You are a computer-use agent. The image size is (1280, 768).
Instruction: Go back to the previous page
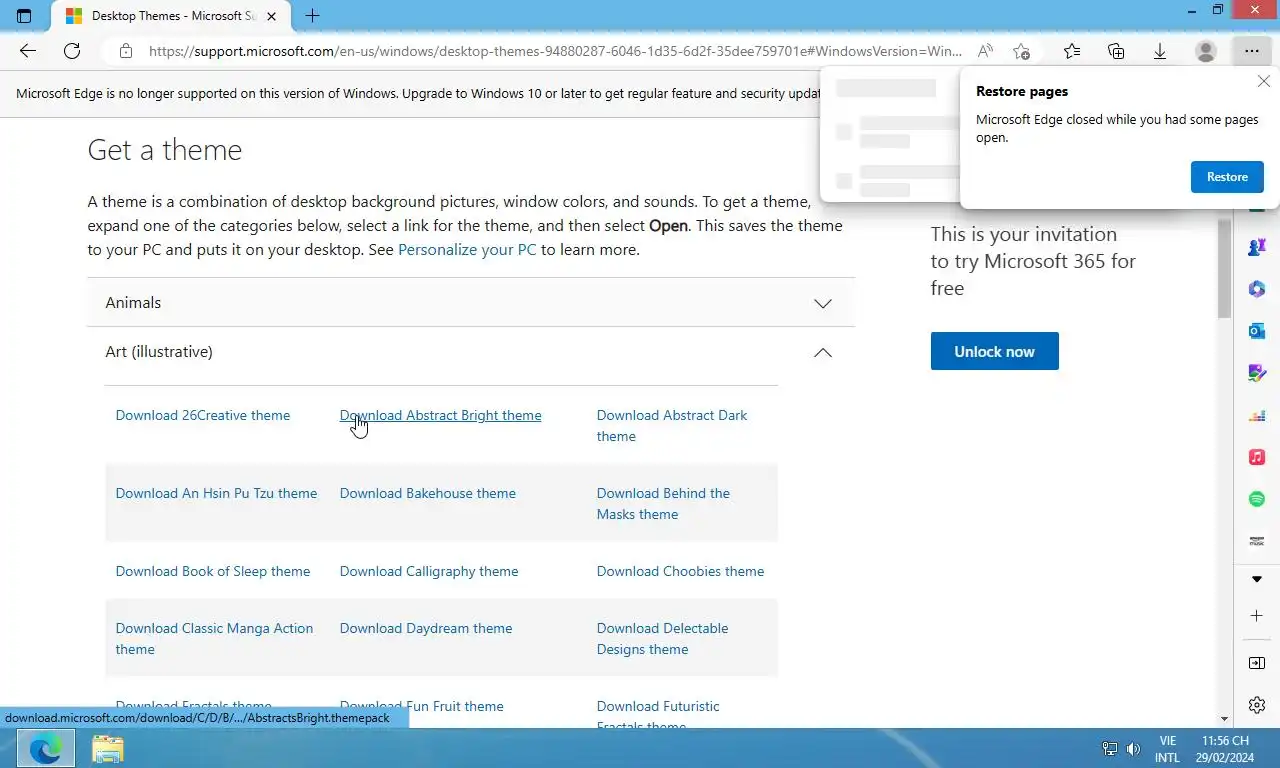28,51
